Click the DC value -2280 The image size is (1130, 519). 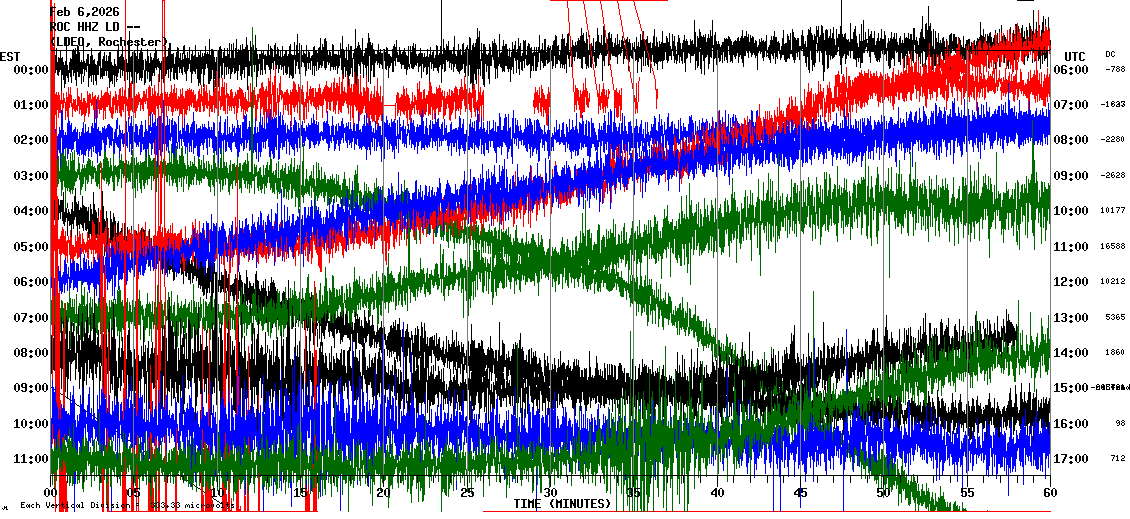click(1114, 140)
